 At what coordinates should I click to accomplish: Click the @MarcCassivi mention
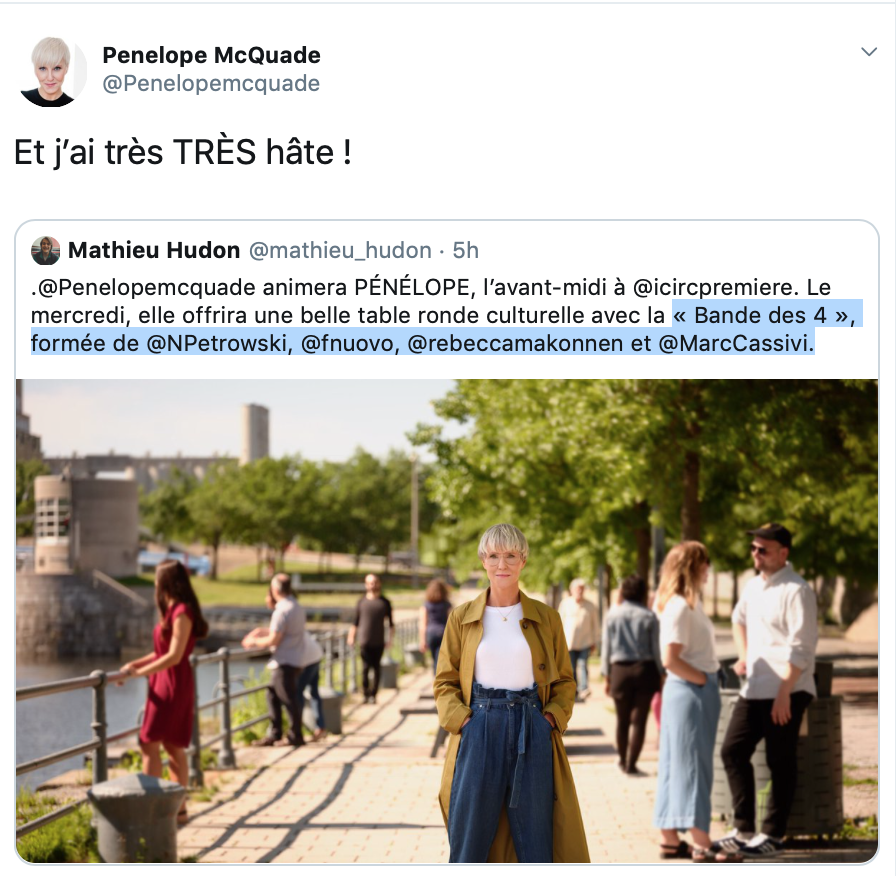[736, 343]
